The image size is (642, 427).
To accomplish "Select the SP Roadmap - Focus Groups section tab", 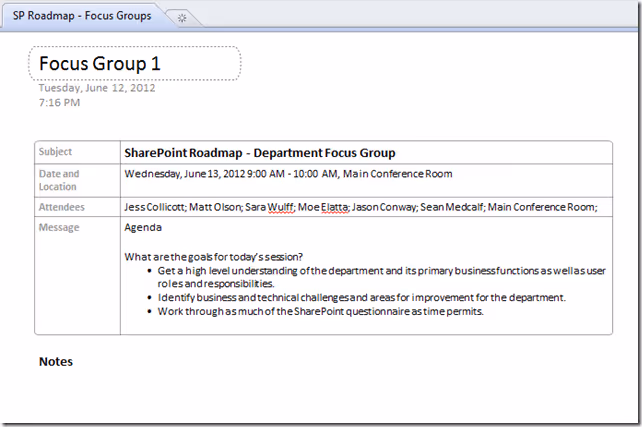I will click(x=82, y=16).
